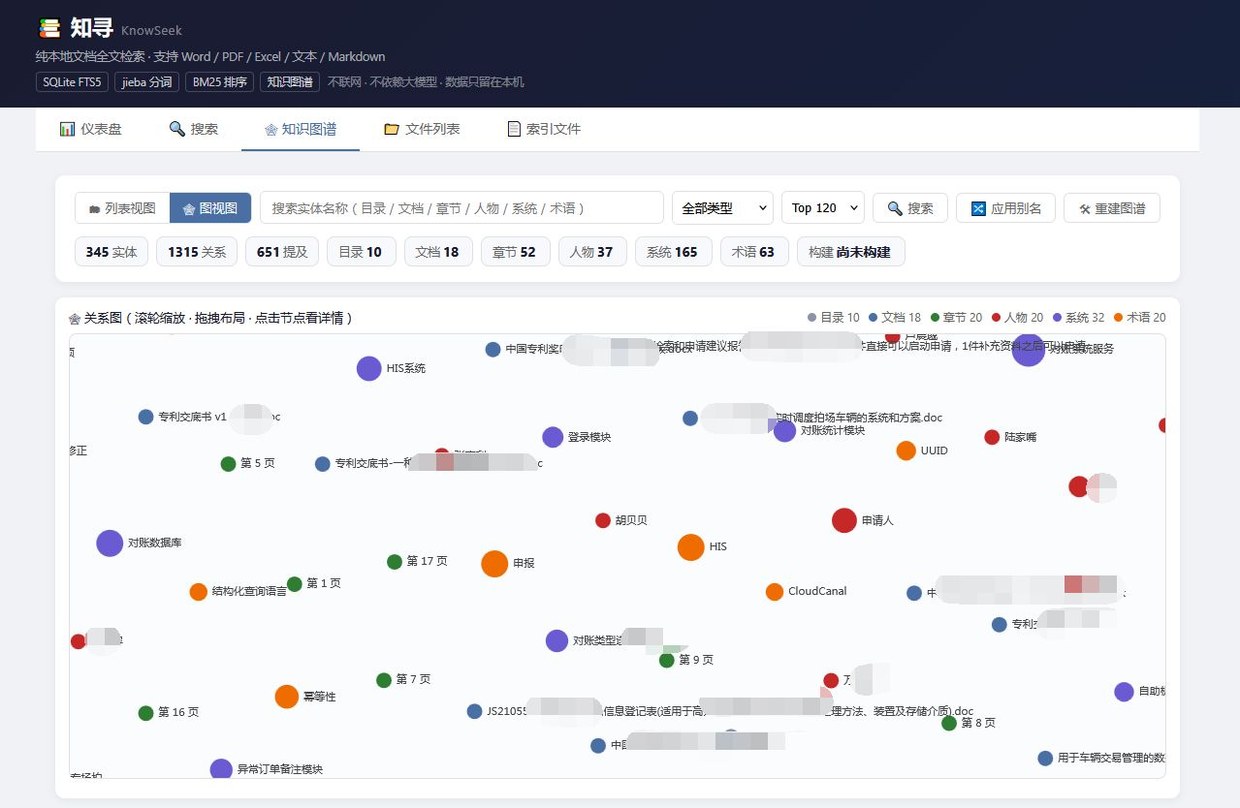Screen dimensions: 1240x808
Task: Select the orange HIS term node
Action: click(x=691, y=547)
